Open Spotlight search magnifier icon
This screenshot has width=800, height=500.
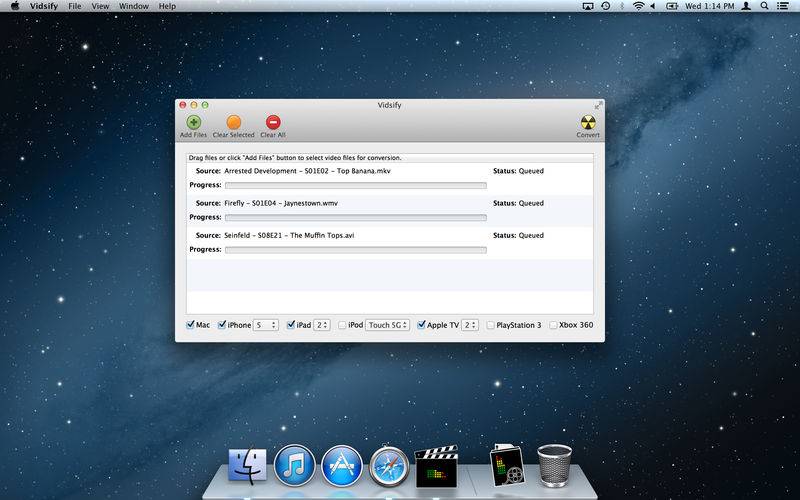(x=764, y=6)
